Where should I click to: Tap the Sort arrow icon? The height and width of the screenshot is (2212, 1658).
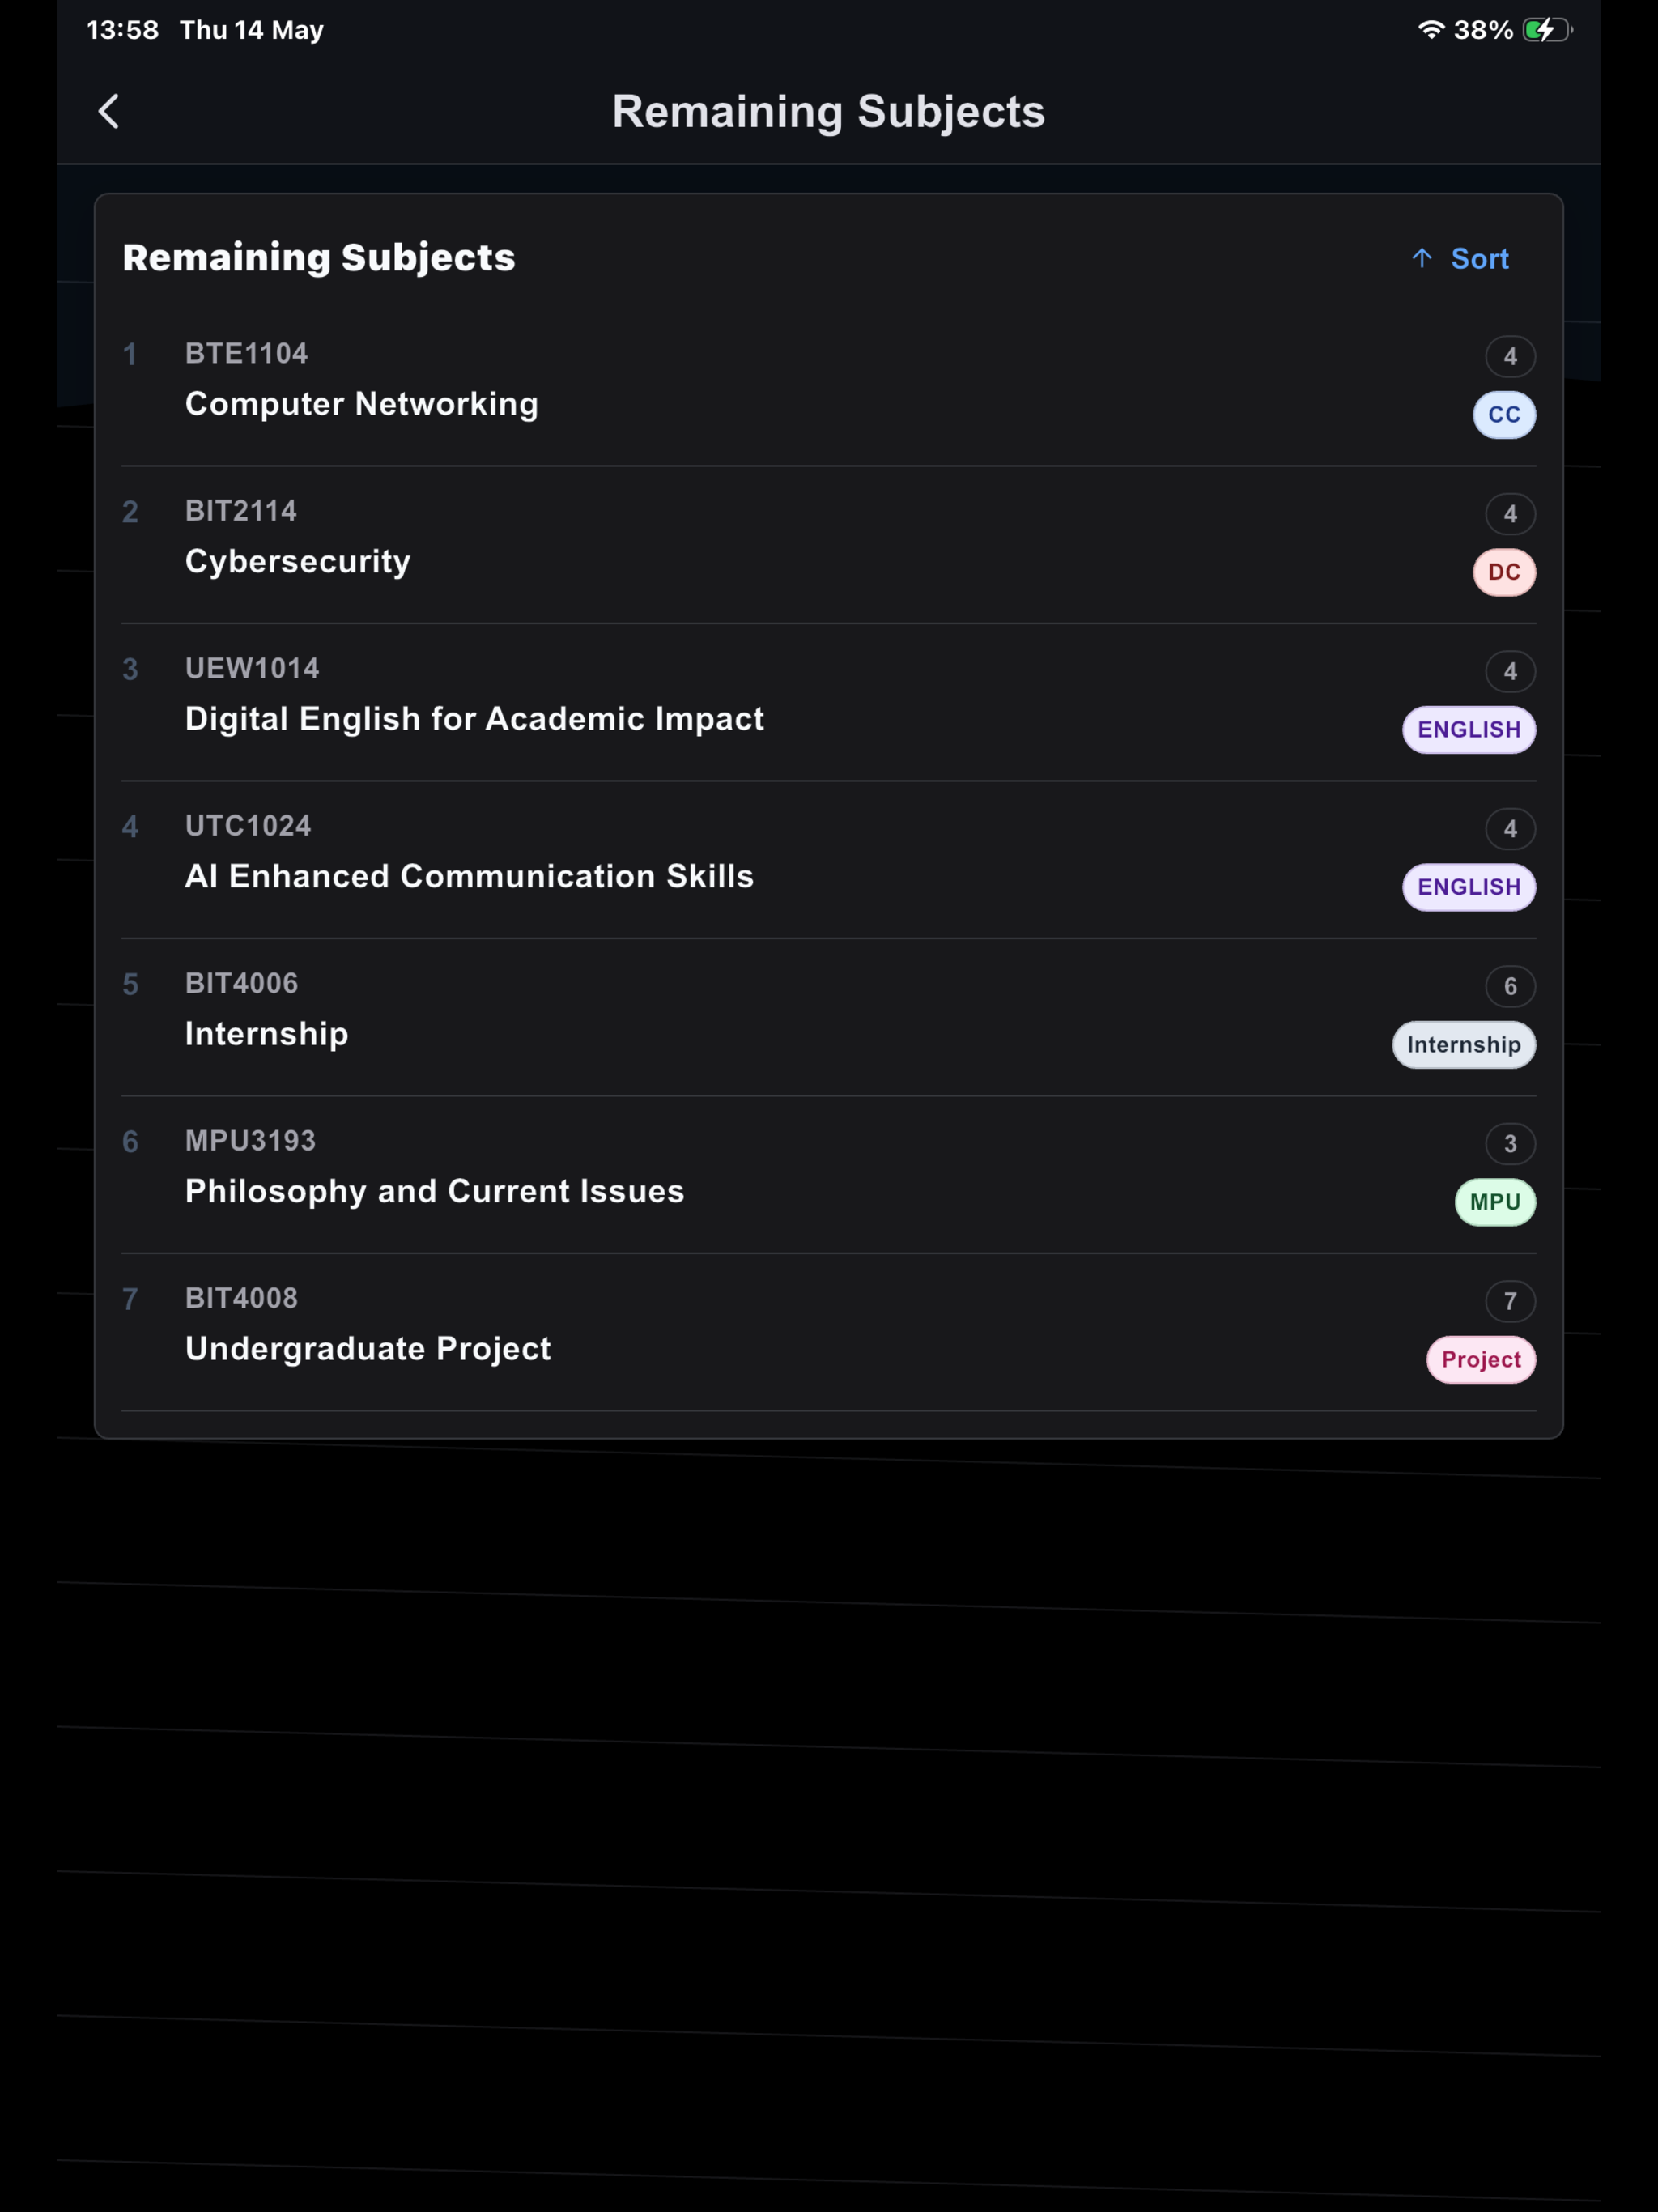pos(1422,258)
